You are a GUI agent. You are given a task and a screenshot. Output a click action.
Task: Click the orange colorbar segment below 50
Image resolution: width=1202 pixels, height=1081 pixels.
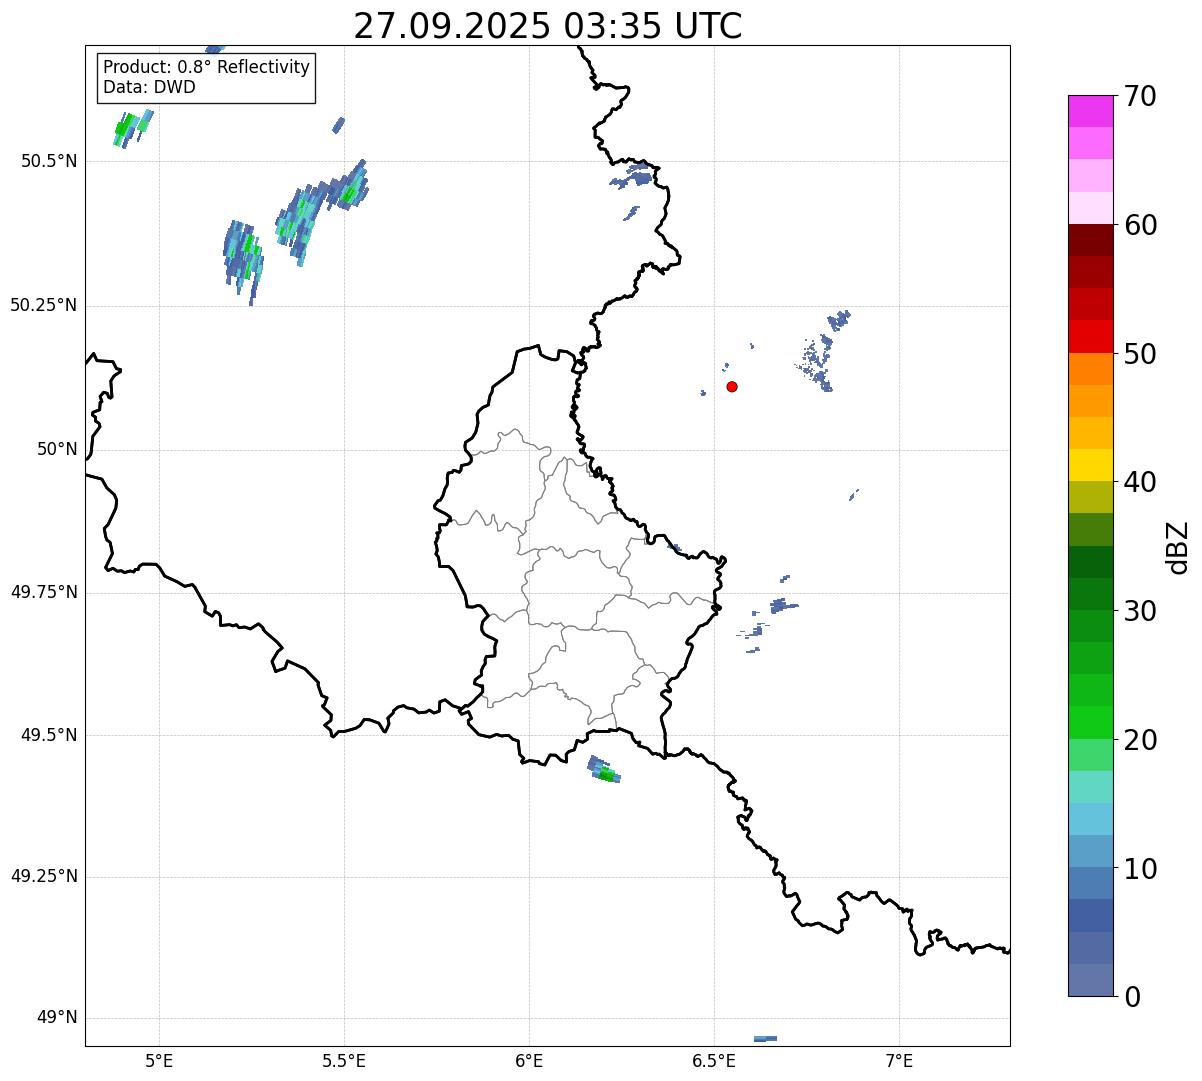1090,369
